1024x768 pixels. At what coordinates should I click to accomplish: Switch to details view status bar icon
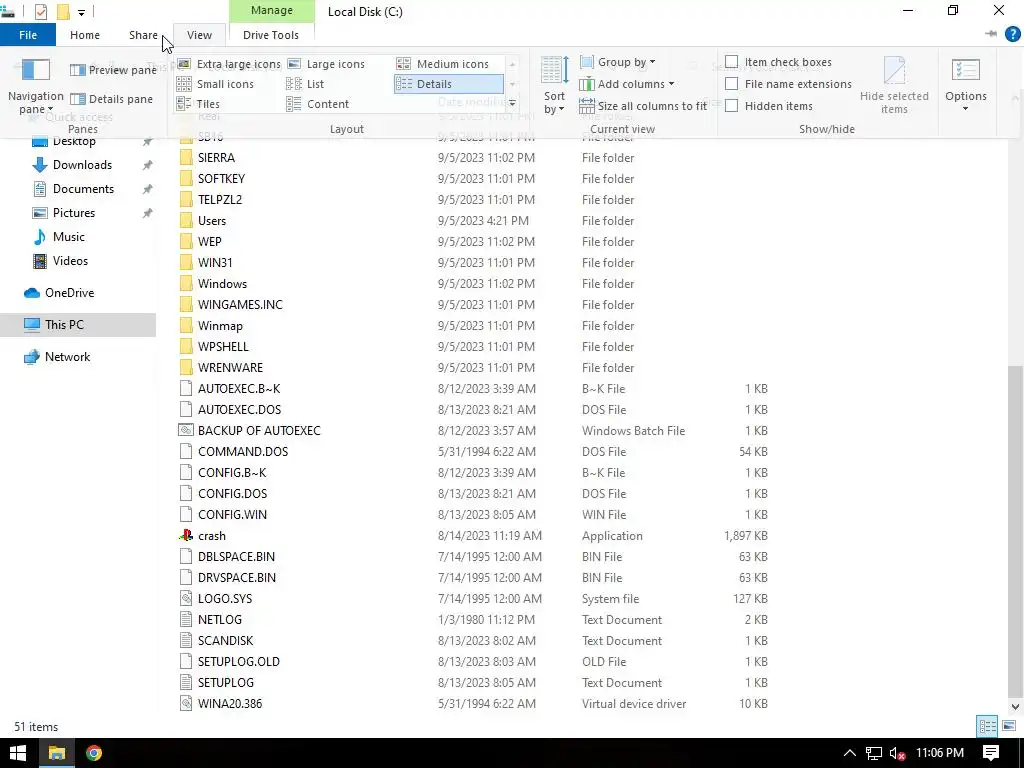point(987,726)
